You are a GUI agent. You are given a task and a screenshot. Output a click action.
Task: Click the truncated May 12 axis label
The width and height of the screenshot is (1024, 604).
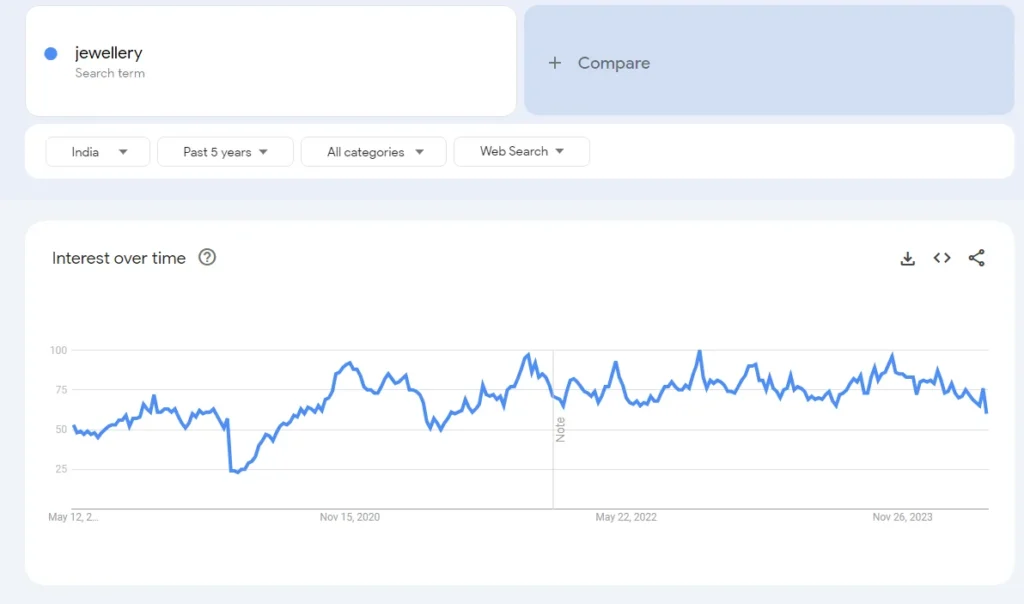(x=73, y=517)
